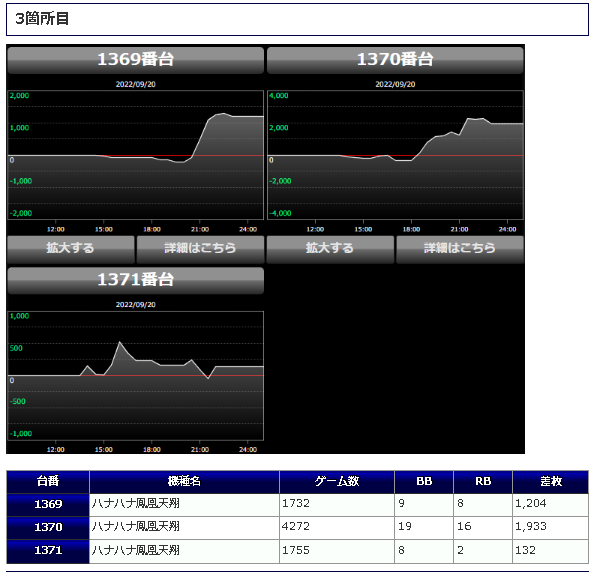The image size is (592, 572).
Task: Click the 差枚 column header
Action: click(x=550, y=482)
